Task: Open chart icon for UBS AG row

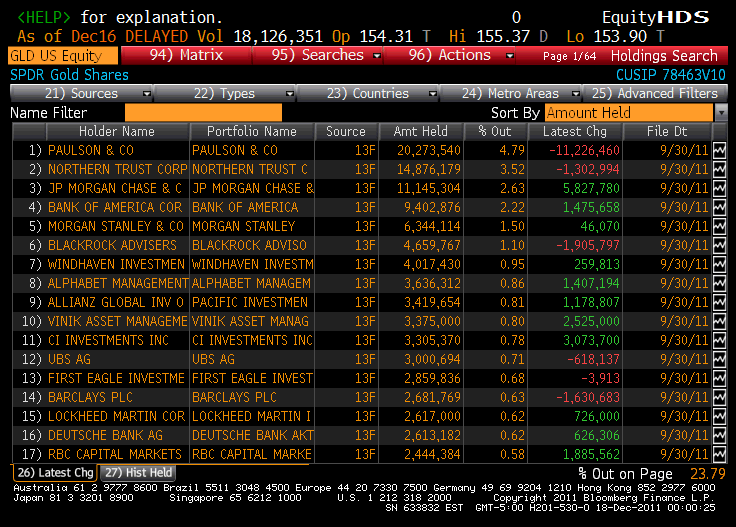Action: (x=720, y=359)
